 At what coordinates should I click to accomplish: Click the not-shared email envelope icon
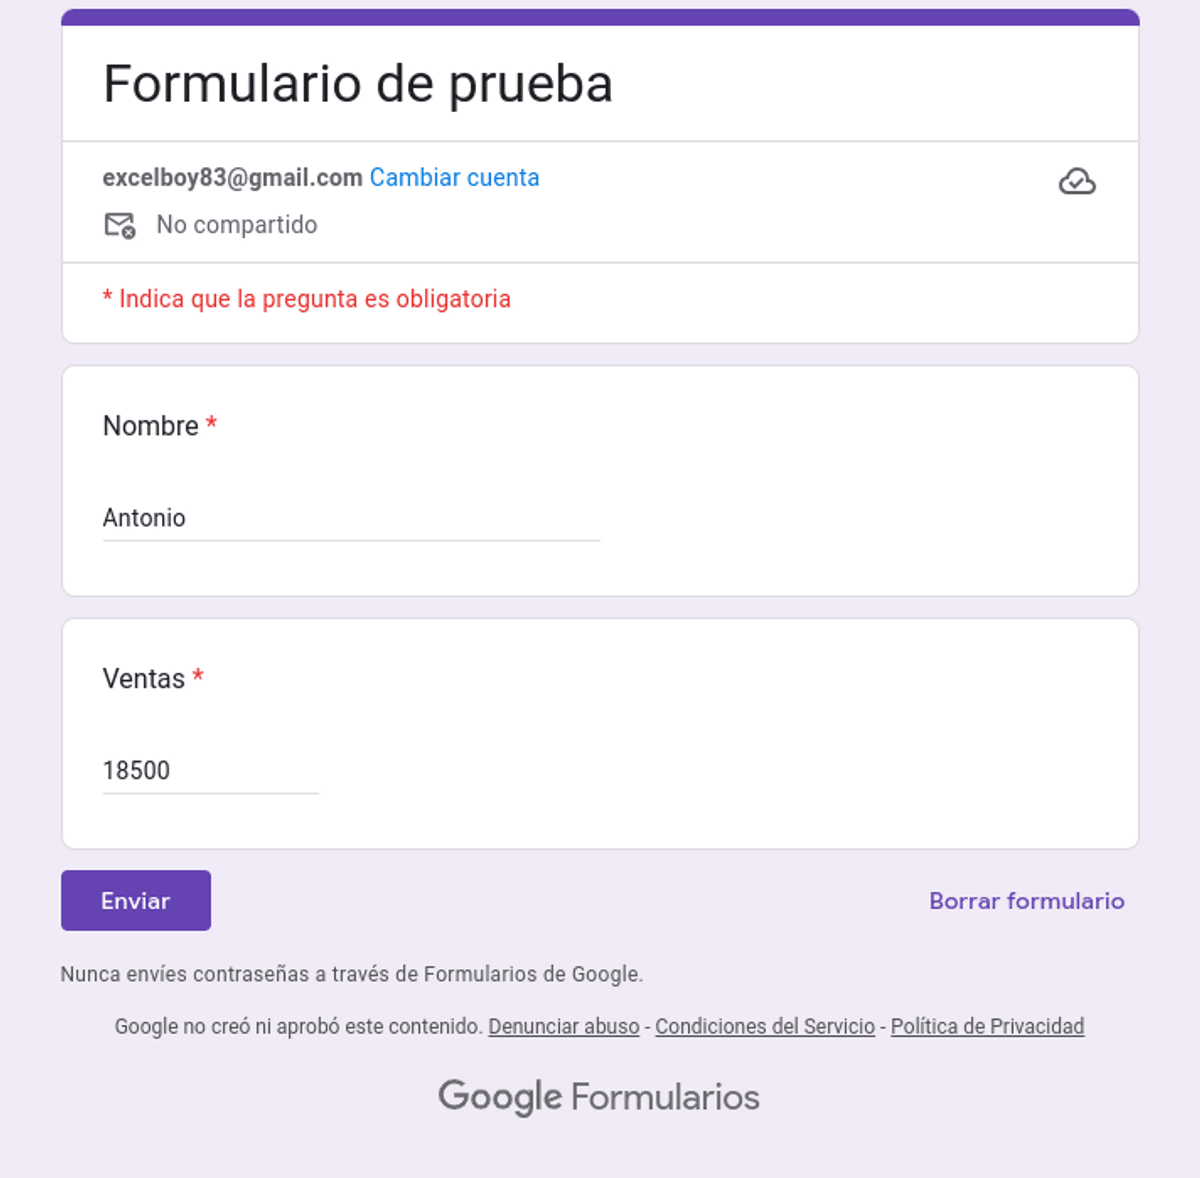coord(120,225)
